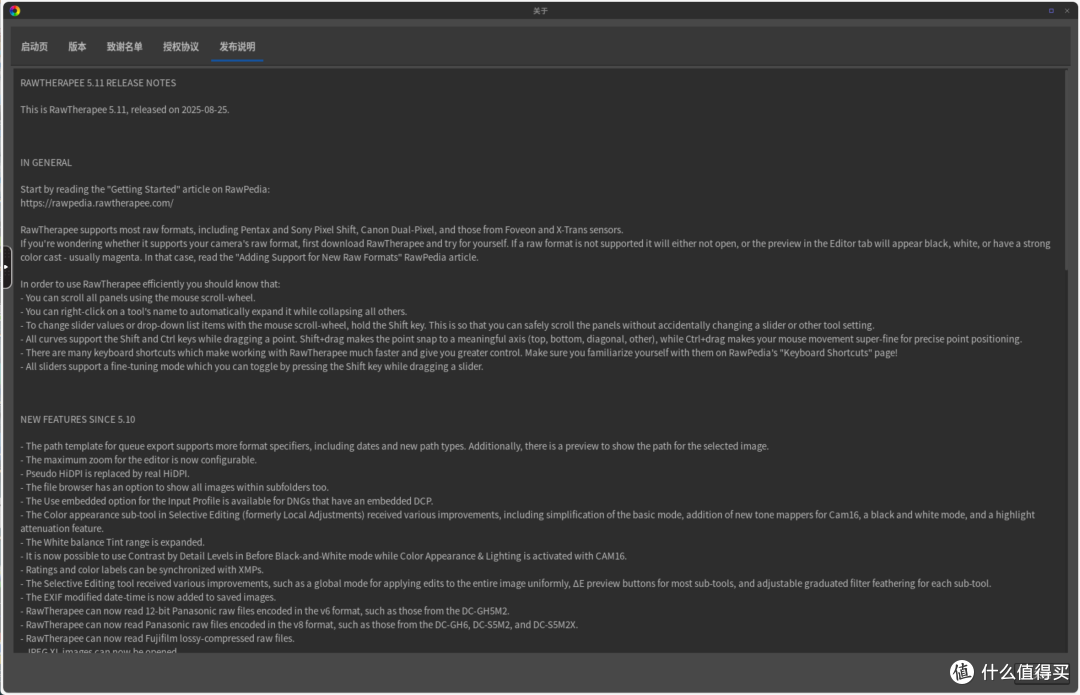Screen dimensions: 1080x695
Task: Click the 'scroll all panels using mouse' line
Action: click(x=138, y=298)
